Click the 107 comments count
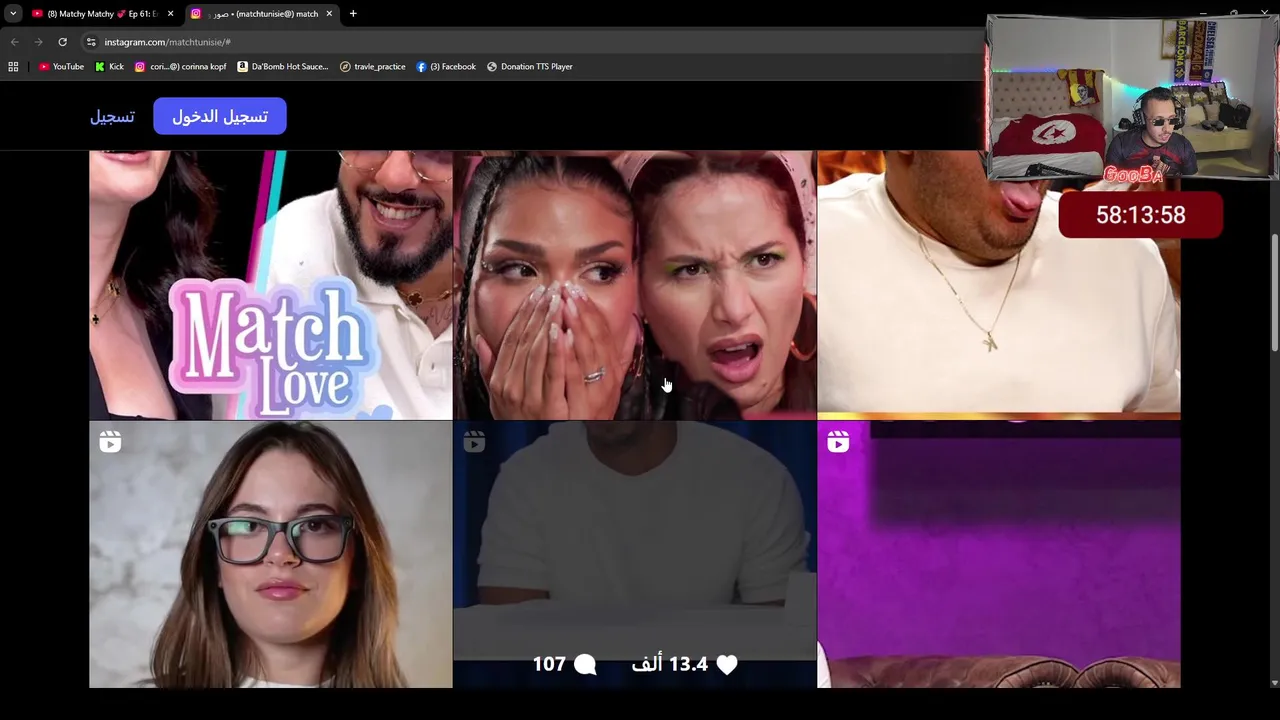This screenshot has height=720, width=1280. [x=549, y=664]
